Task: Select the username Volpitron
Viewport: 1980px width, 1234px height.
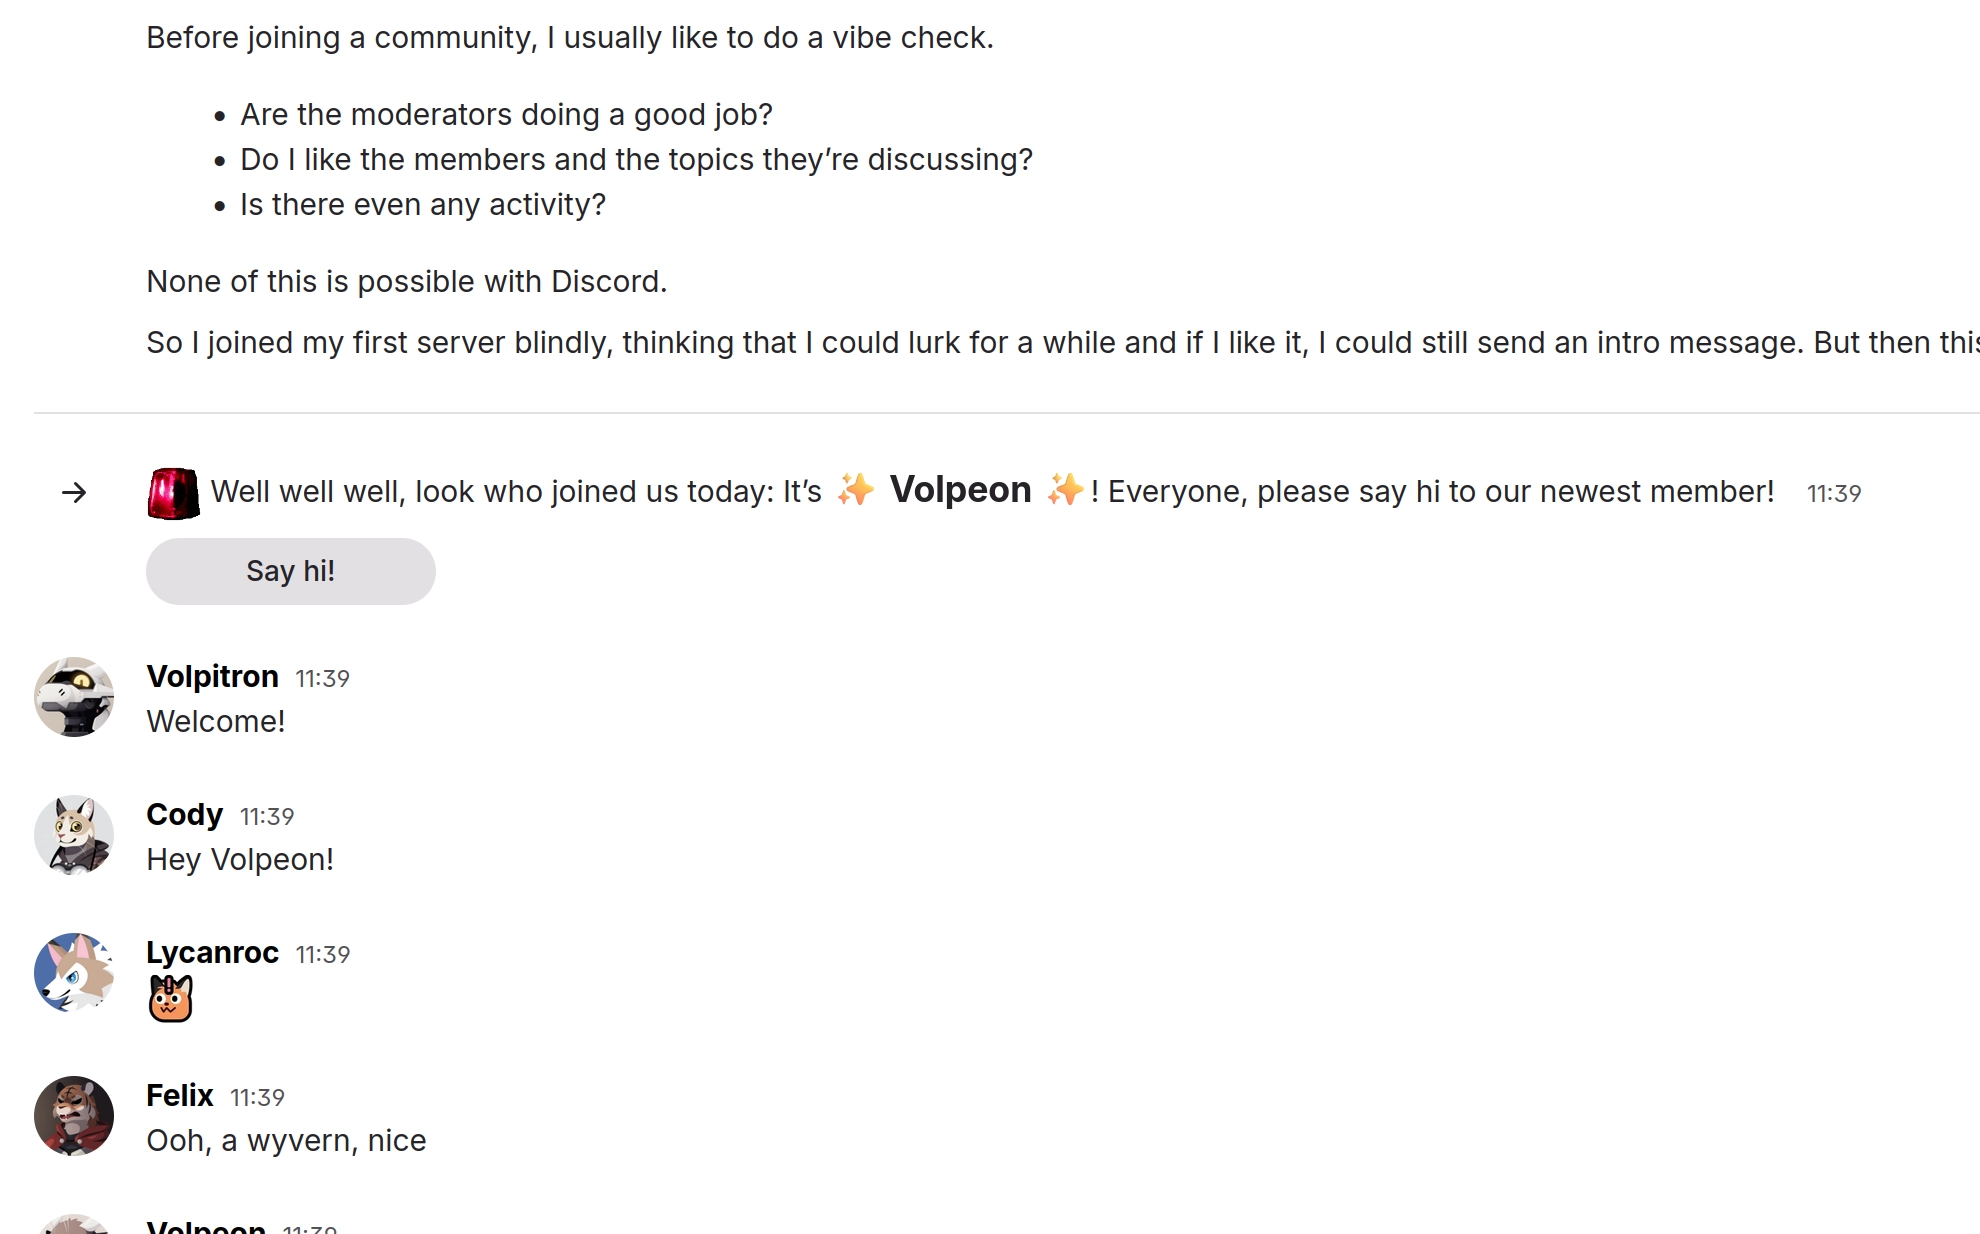Action: 213,676
